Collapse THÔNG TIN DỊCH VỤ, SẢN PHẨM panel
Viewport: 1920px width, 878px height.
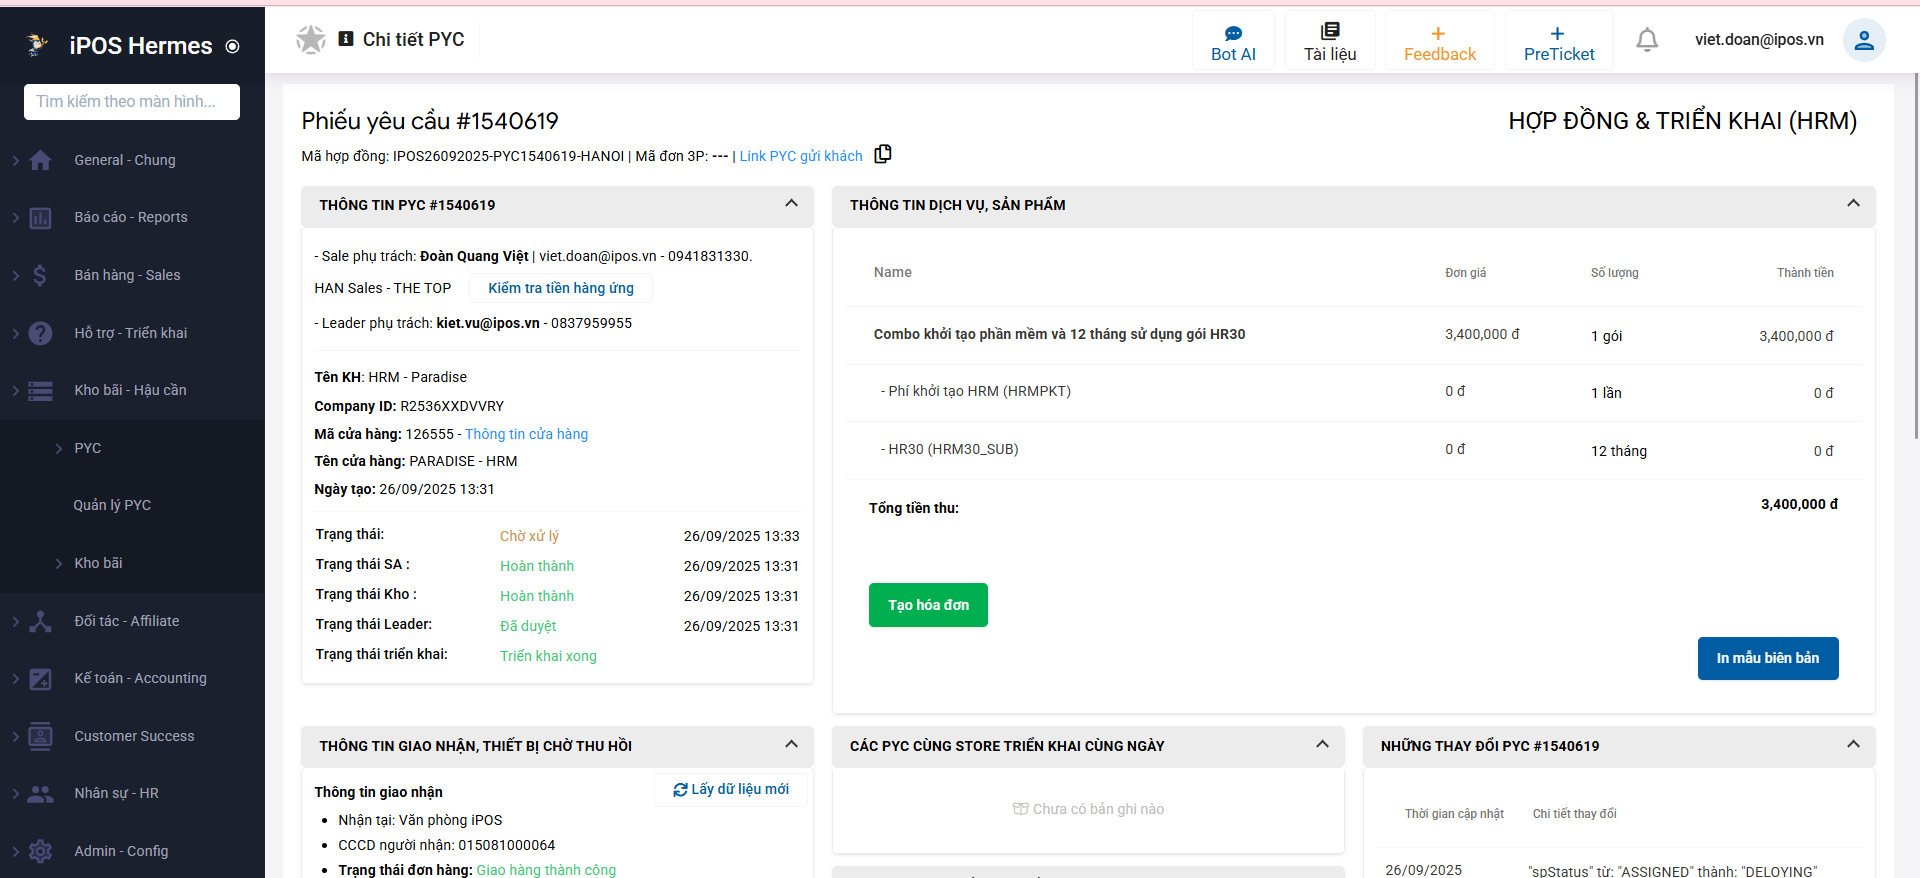[1853, 204]
